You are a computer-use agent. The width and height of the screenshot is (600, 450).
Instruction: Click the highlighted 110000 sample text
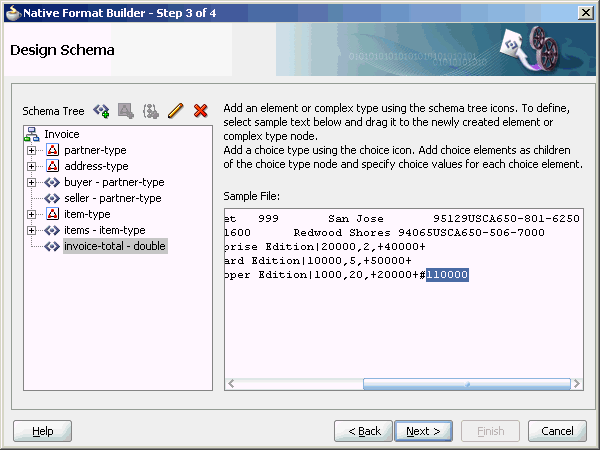click(x=447, y=275)
